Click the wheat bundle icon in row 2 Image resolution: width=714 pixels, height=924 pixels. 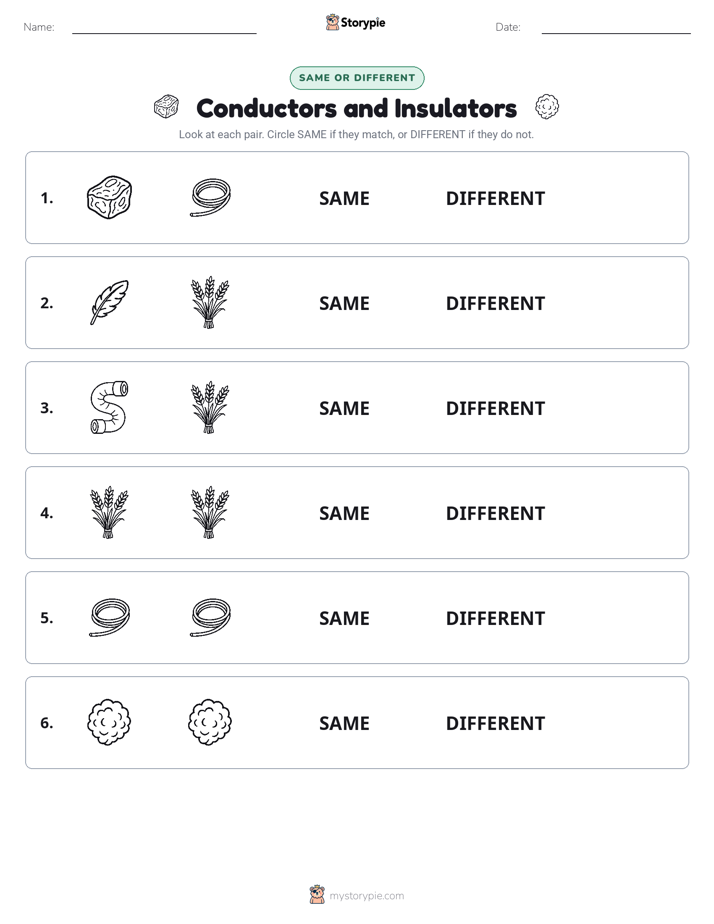(x=210, y=302)
